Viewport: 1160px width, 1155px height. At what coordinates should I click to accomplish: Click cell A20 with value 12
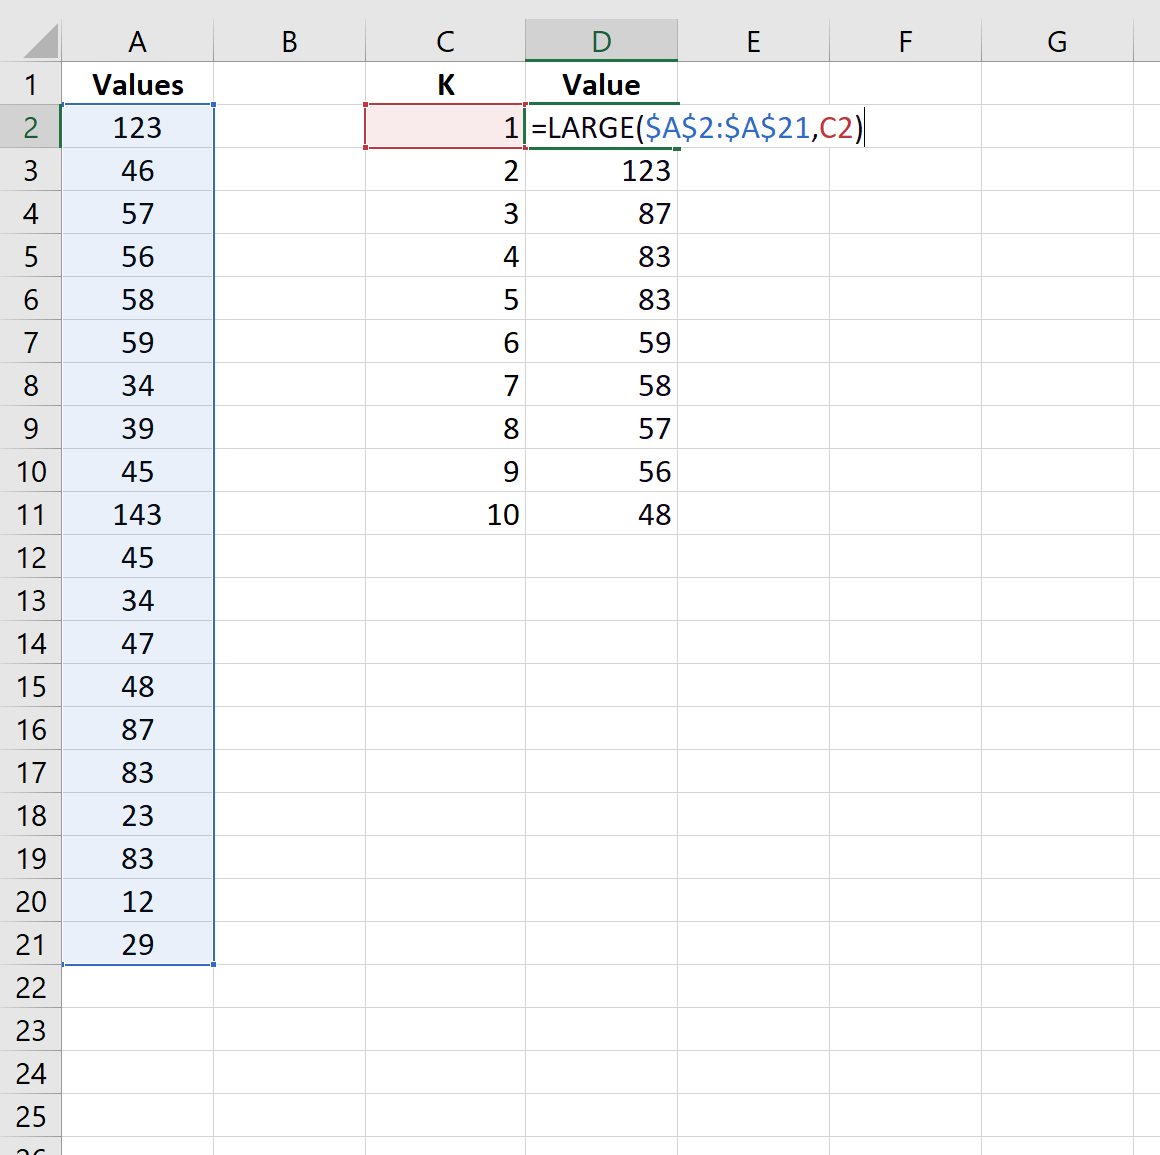138,900
